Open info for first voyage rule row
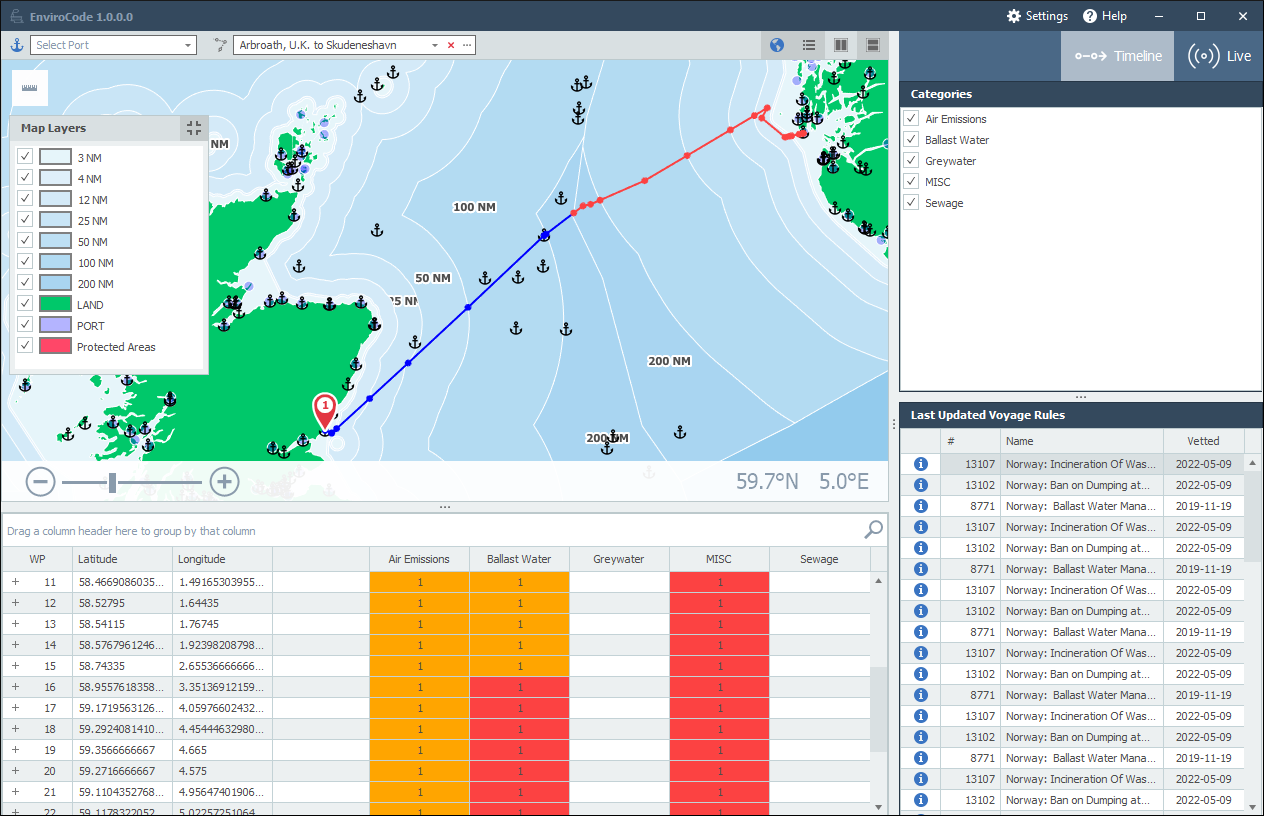Viewport: 1264px width, 816px height. [x=921, y=464]
